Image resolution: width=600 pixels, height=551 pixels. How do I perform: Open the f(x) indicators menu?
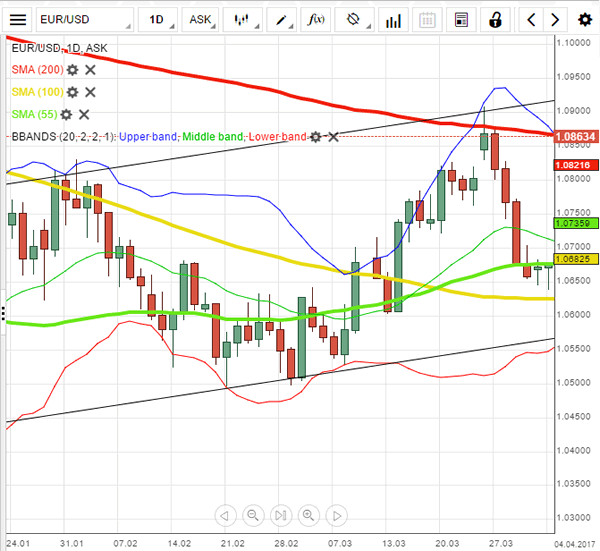(316, 20)
